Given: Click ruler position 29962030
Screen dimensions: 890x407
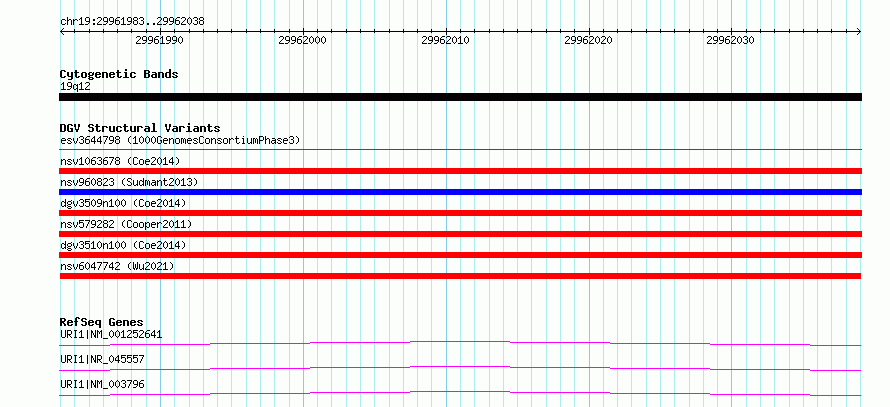Looking at the screenshot, I should [x=731, y=41].
